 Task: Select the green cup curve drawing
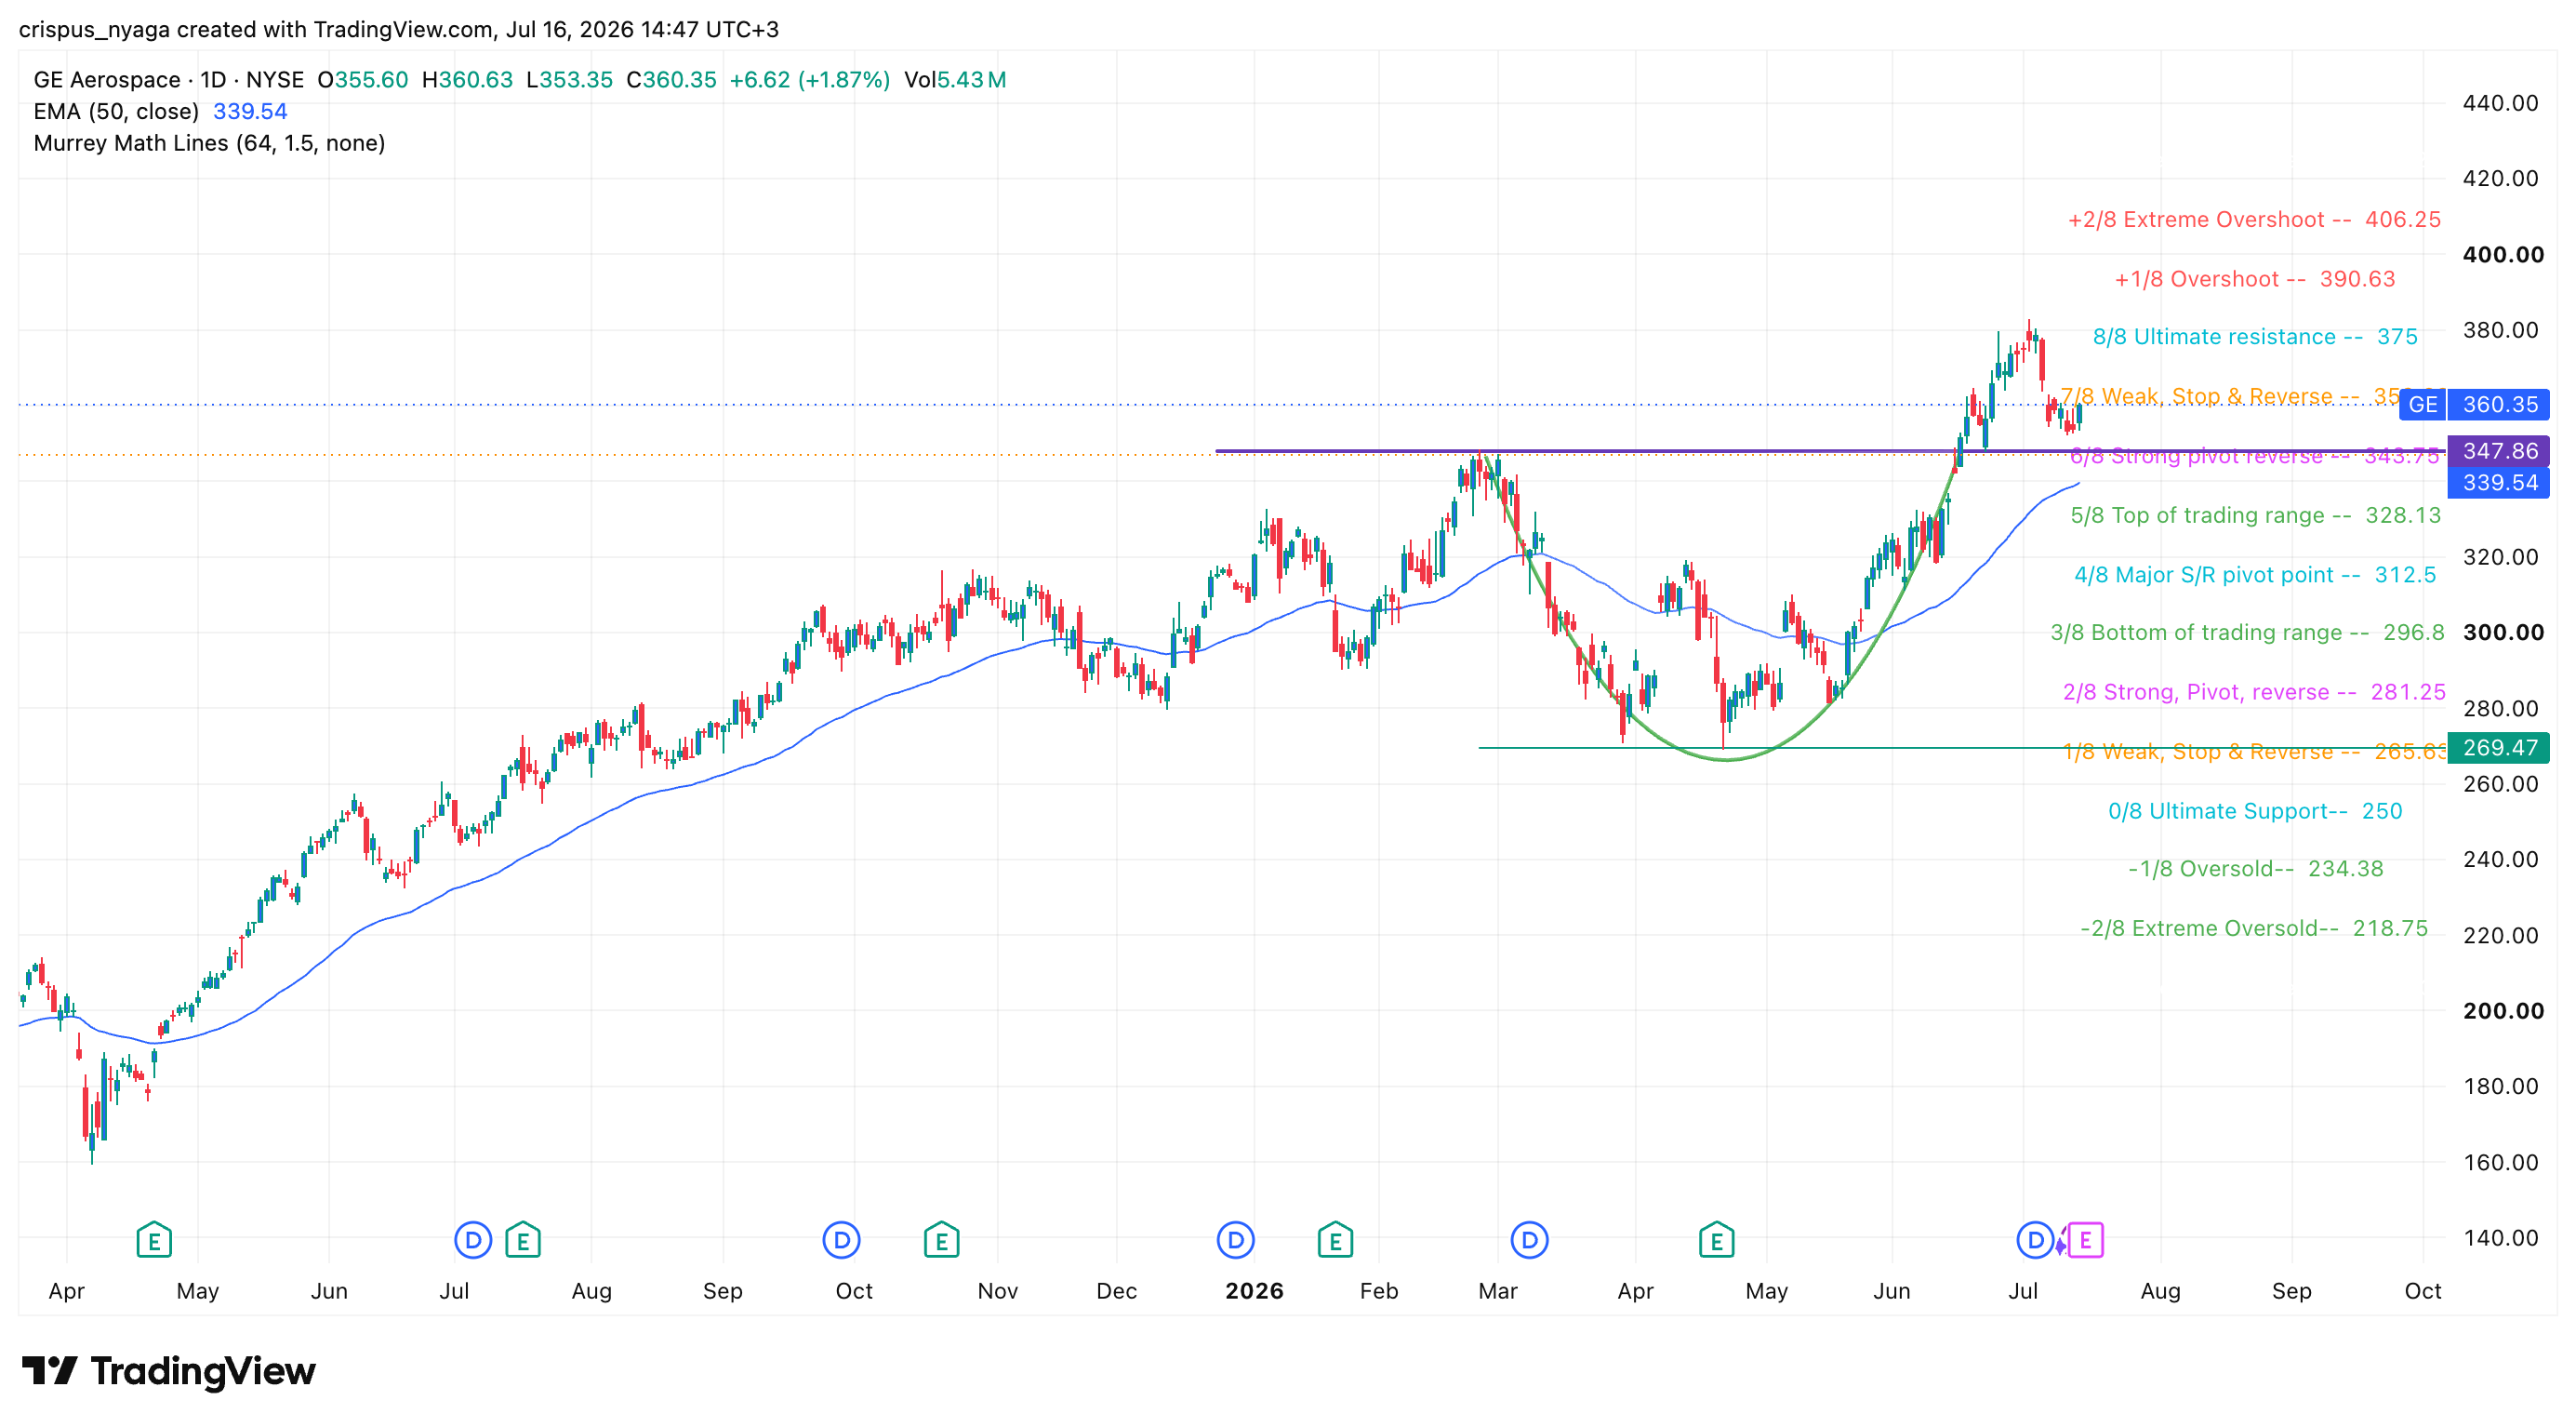(x=1726, y=759)
